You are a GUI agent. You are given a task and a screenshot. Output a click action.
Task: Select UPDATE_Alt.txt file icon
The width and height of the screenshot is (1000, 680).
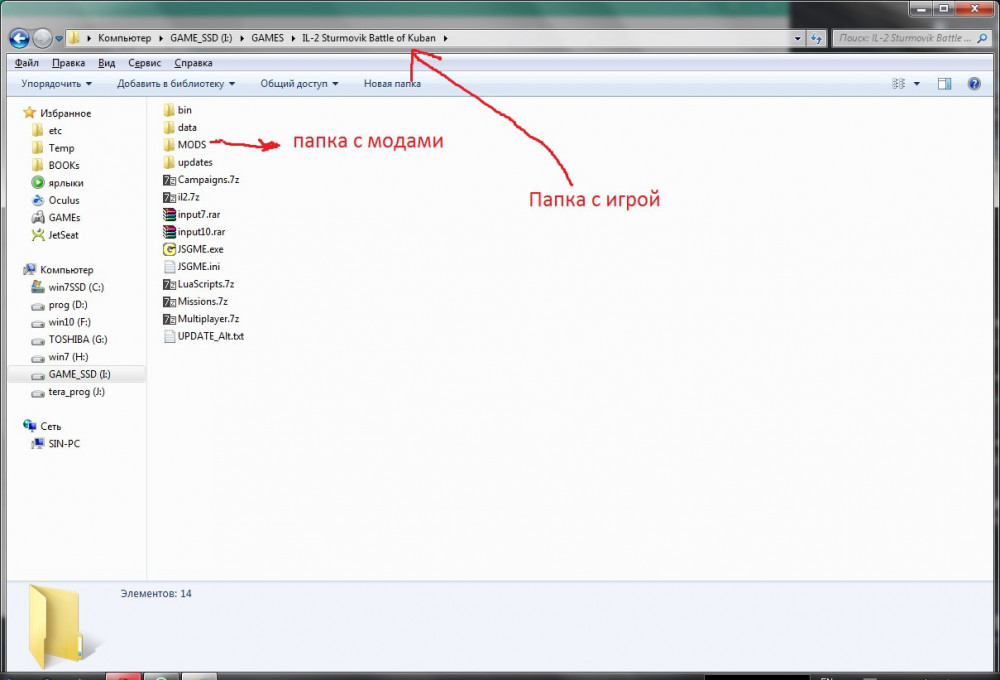tap(169, 336)
